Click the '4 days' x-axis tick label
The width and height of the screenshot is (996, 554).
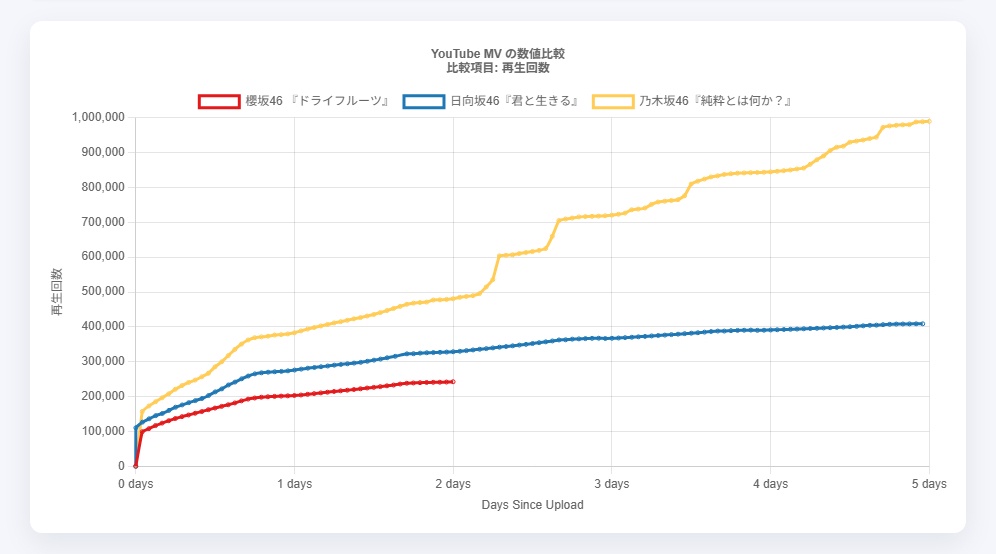pos(771,484)
